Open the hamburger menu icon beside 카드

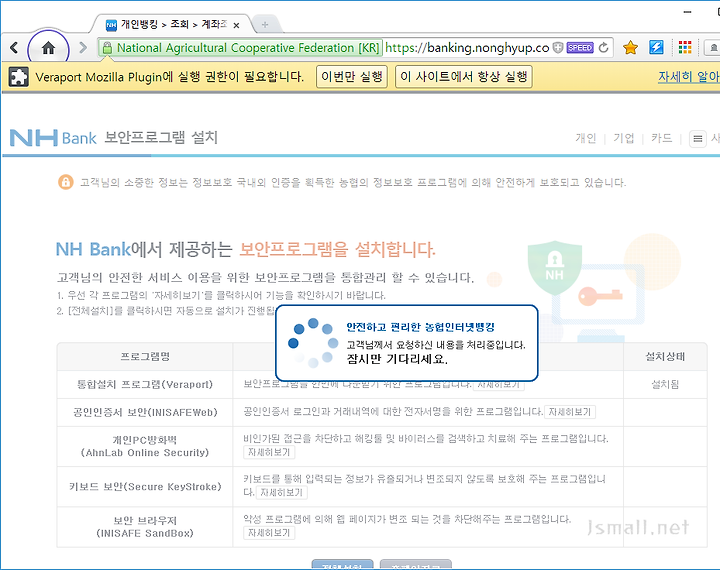698,138
